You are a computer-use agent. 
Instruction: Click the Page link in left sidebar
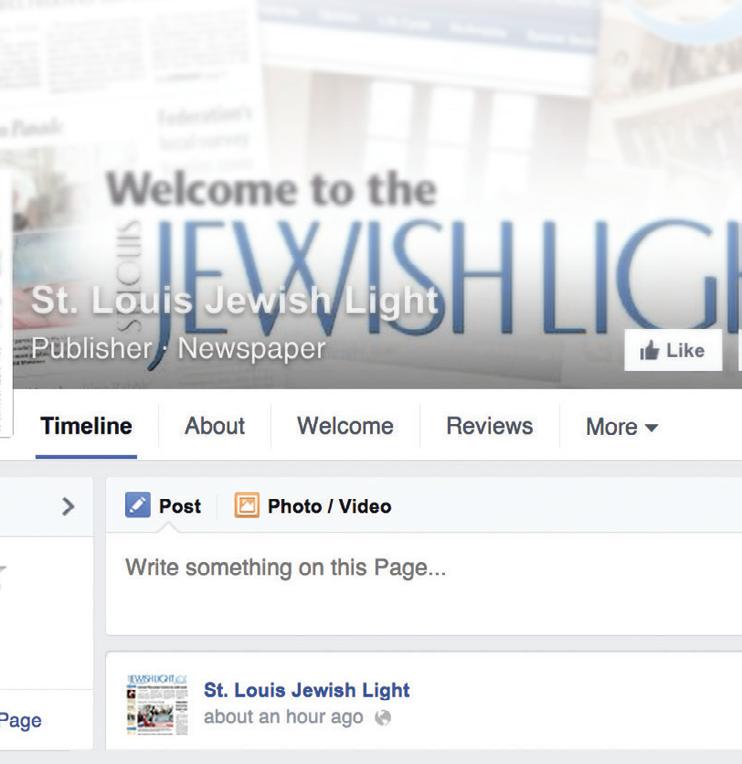[20, 720]
